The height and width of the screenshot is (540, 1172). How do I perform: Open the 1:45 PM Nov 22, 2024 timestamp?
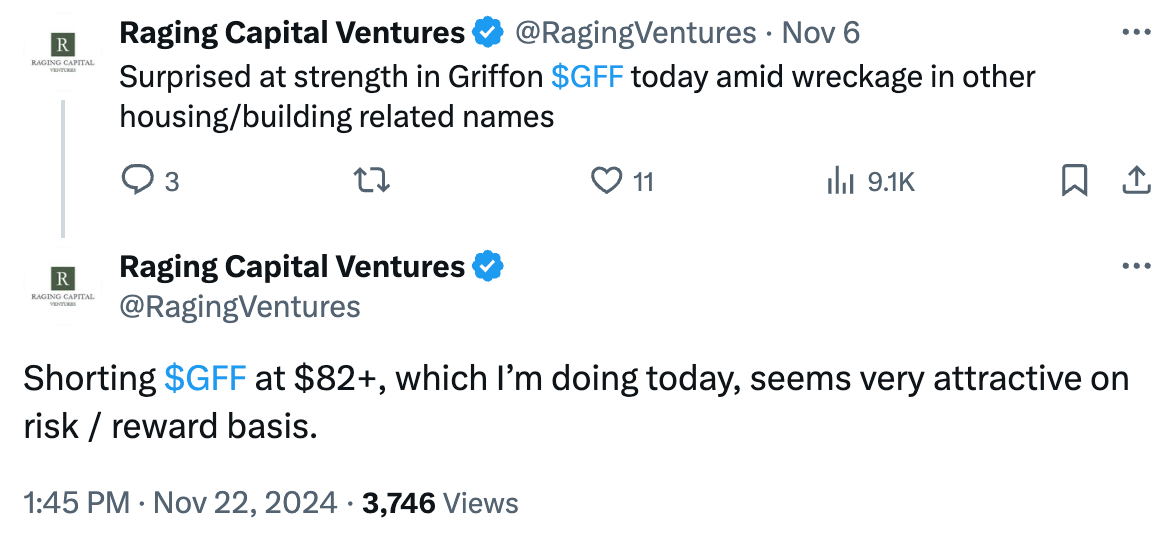pos(180,503)
